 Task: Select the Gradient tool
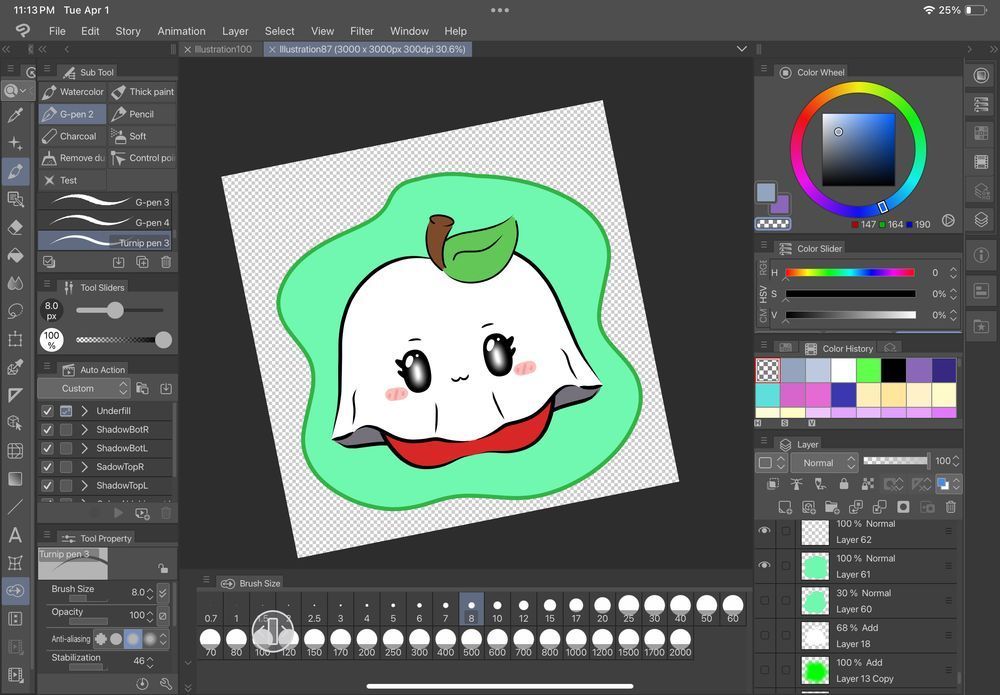point(15,479)
